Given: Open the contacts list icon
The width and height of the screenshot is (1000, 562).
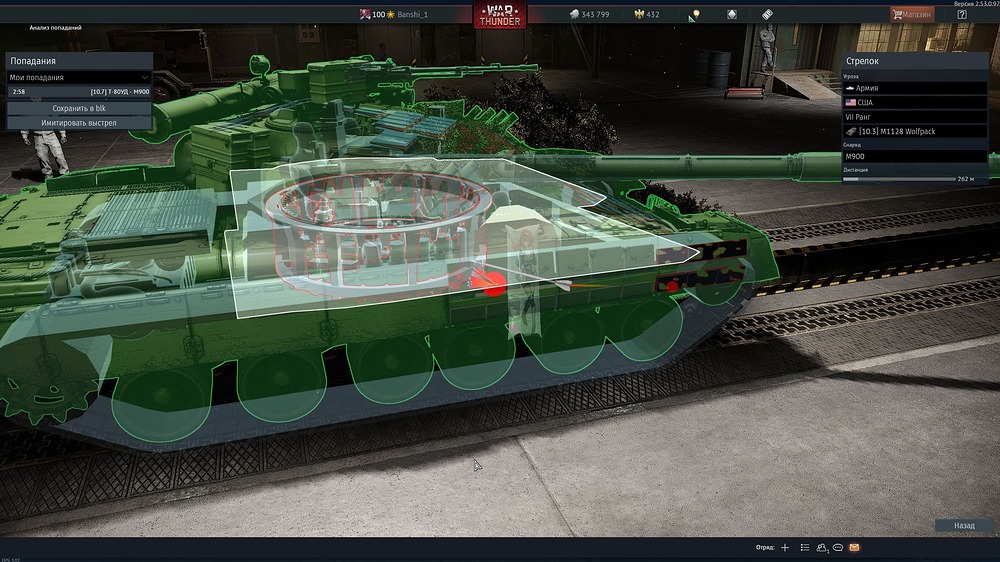Looking at the screenshot, I should [x=821, y=548].
